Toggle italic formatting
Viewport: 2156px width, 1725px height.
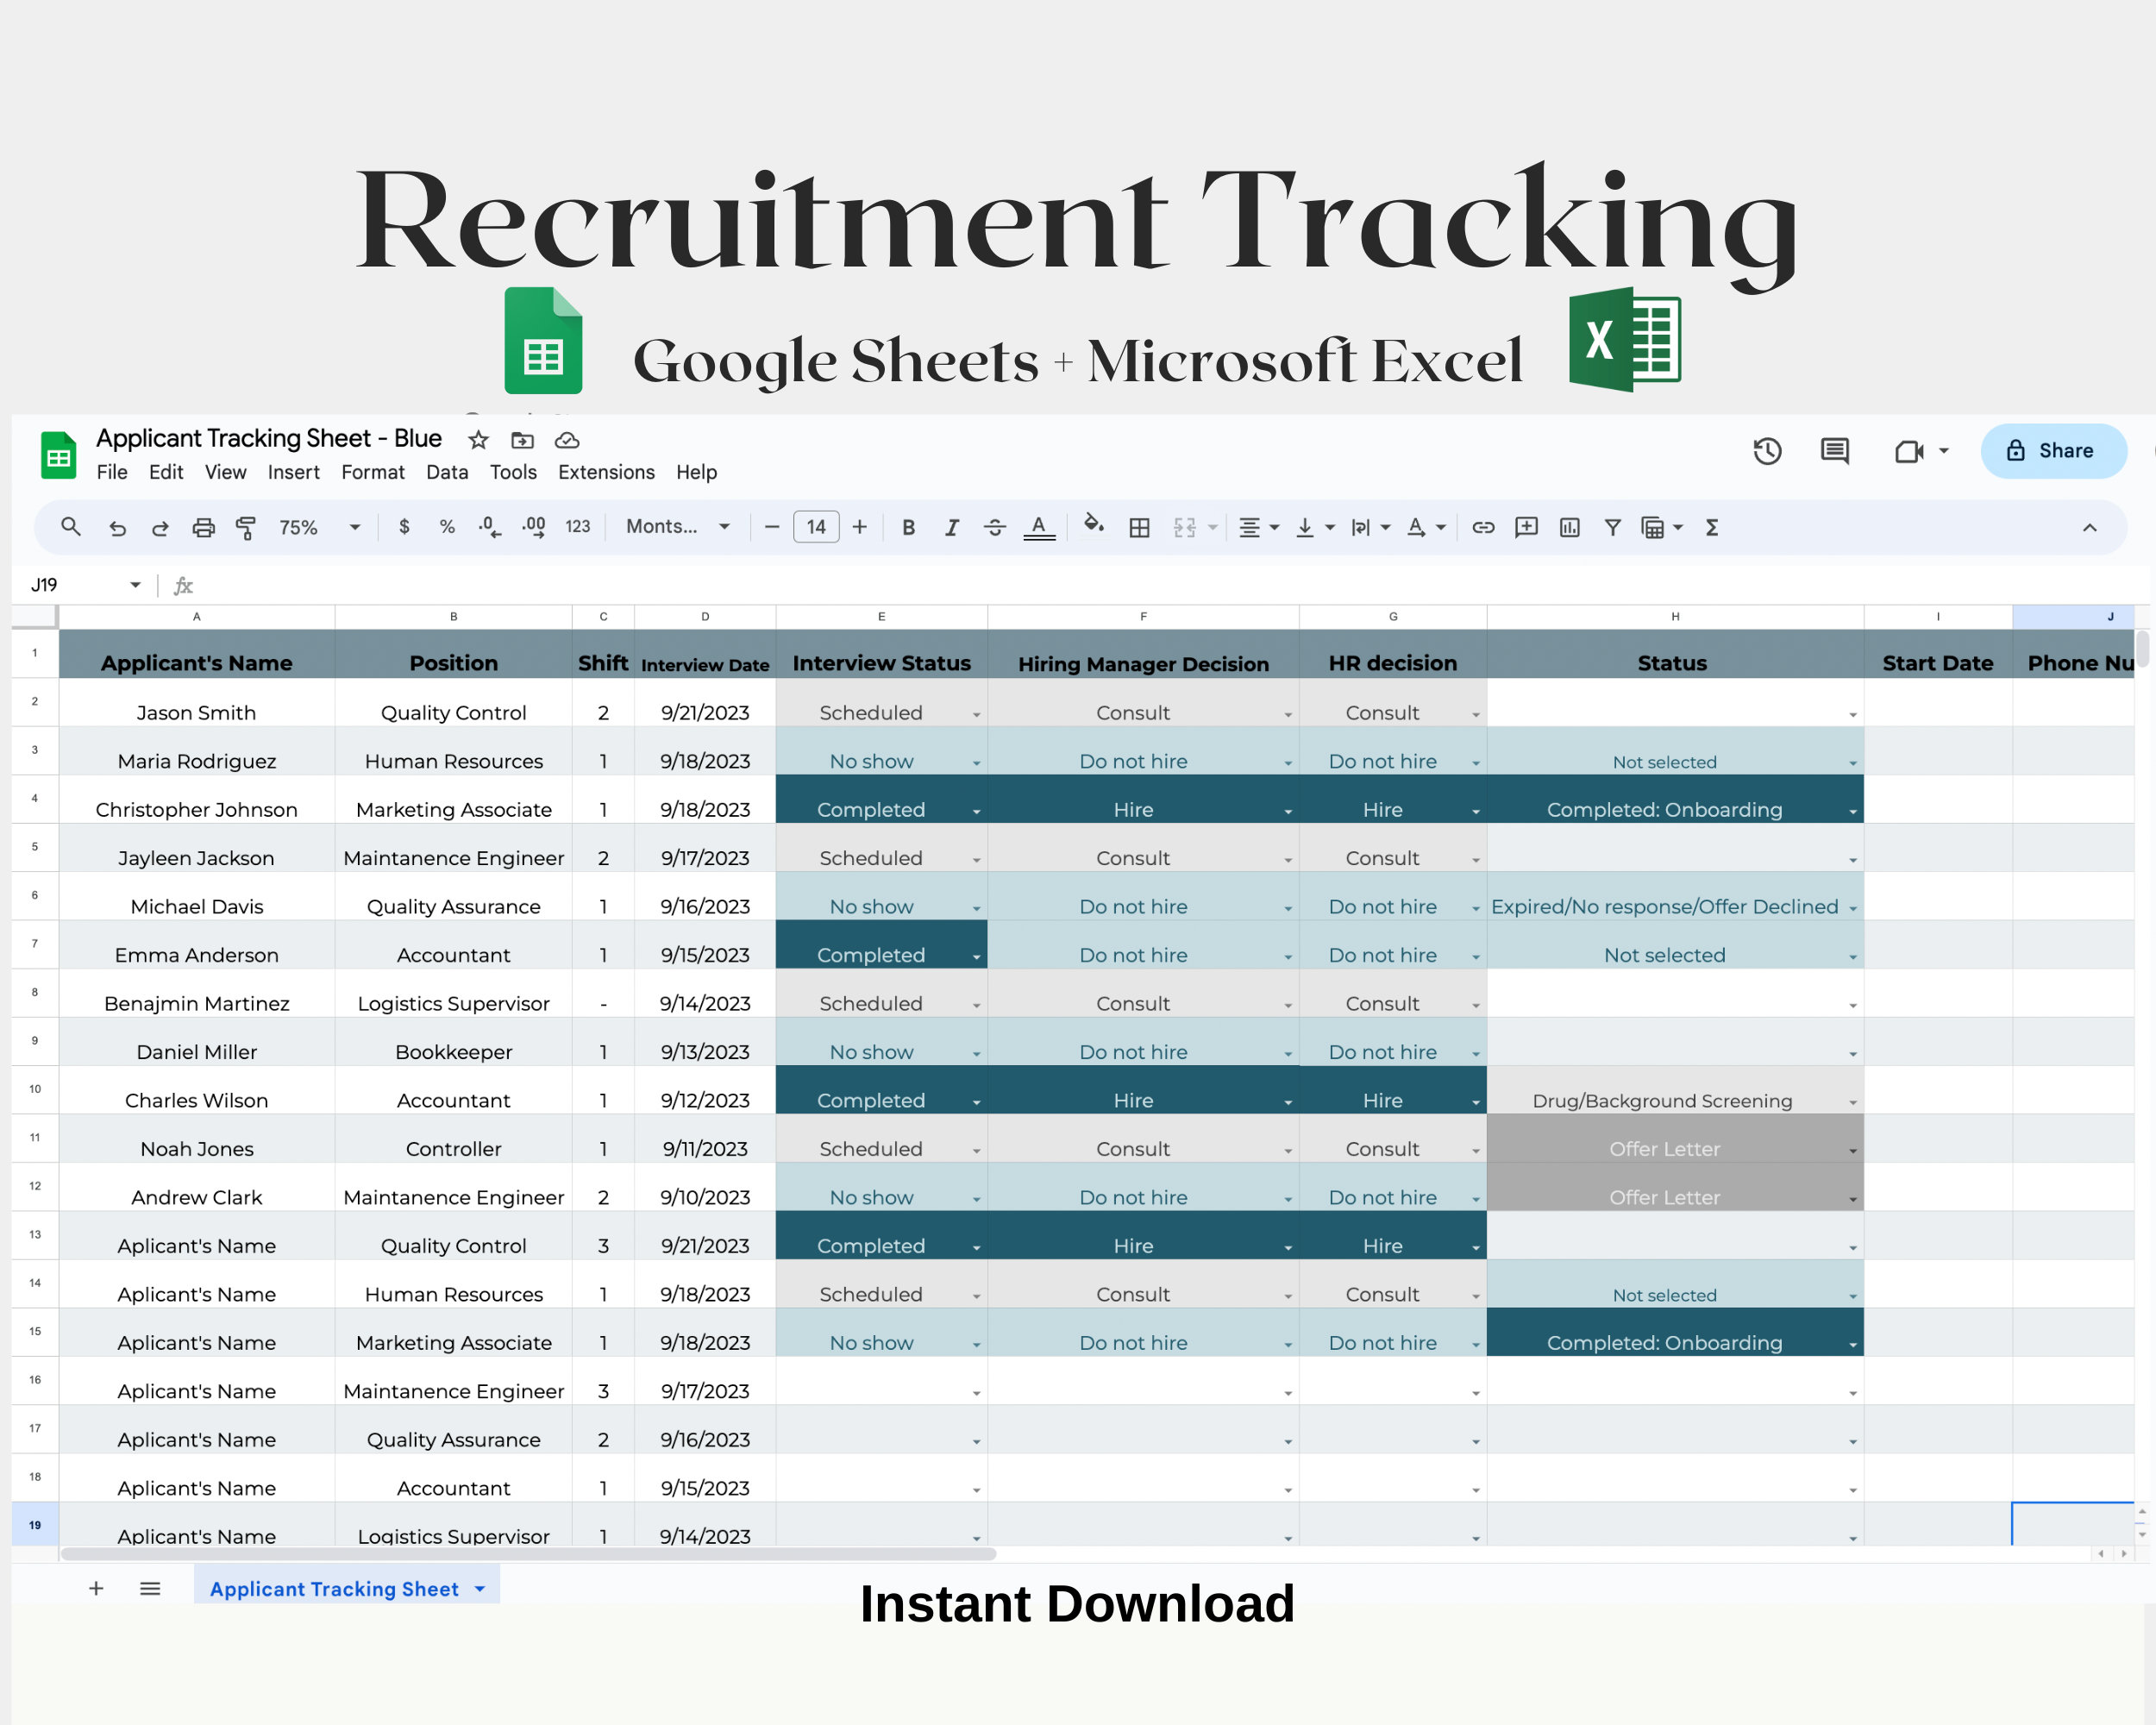click(951, 527)
